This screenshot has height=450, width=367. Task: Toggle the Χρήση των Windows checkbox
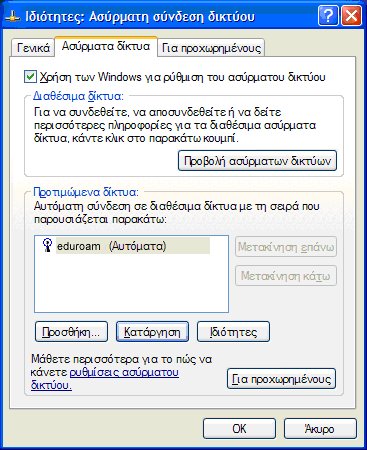point(30,77)
